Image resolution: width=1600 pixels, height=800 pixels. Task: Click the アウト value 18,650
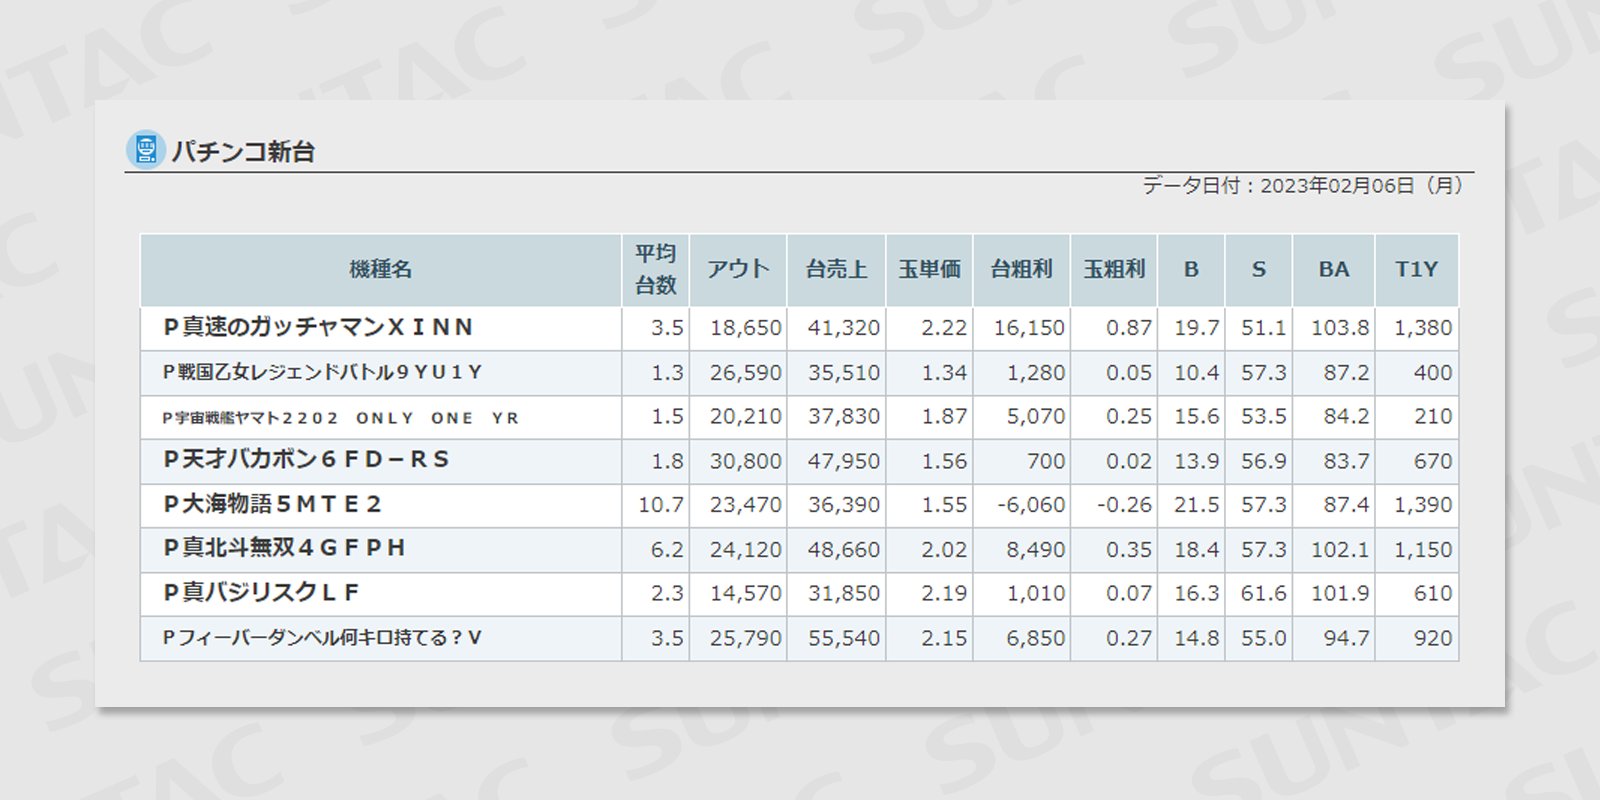[x=746, y=328]
